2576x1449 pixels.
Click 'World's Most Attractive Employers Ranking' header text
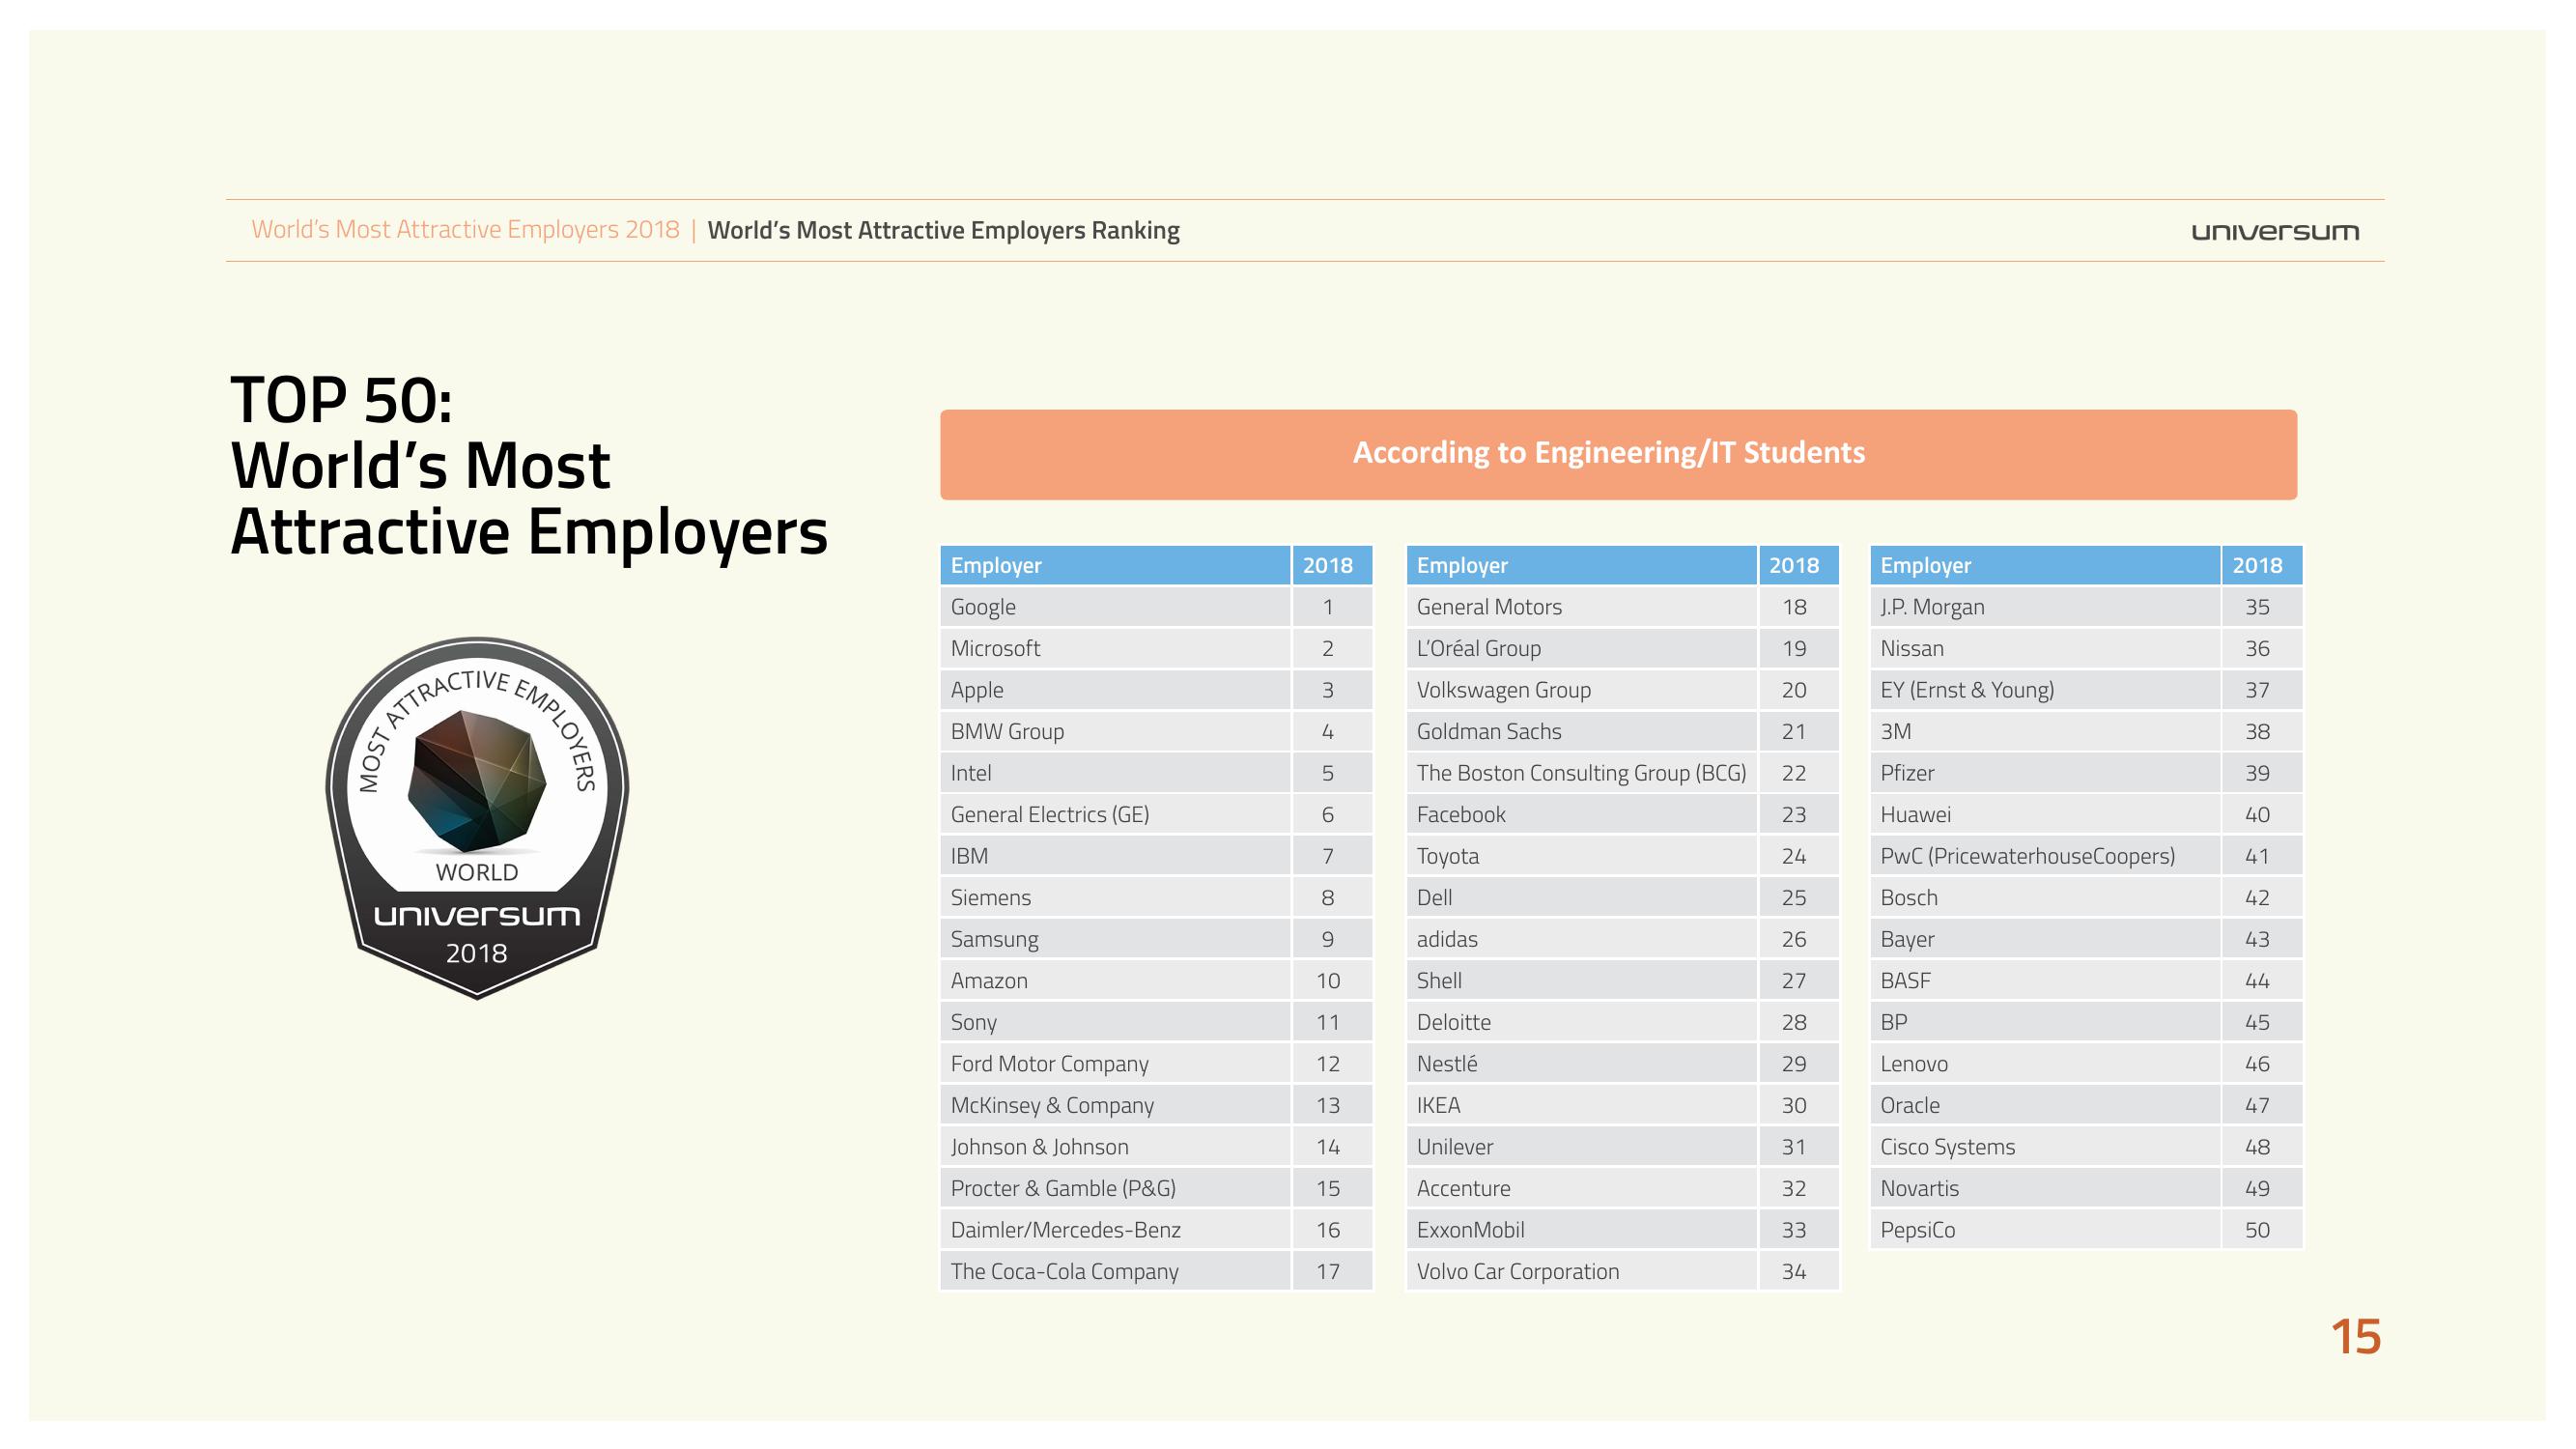(943, 231)
